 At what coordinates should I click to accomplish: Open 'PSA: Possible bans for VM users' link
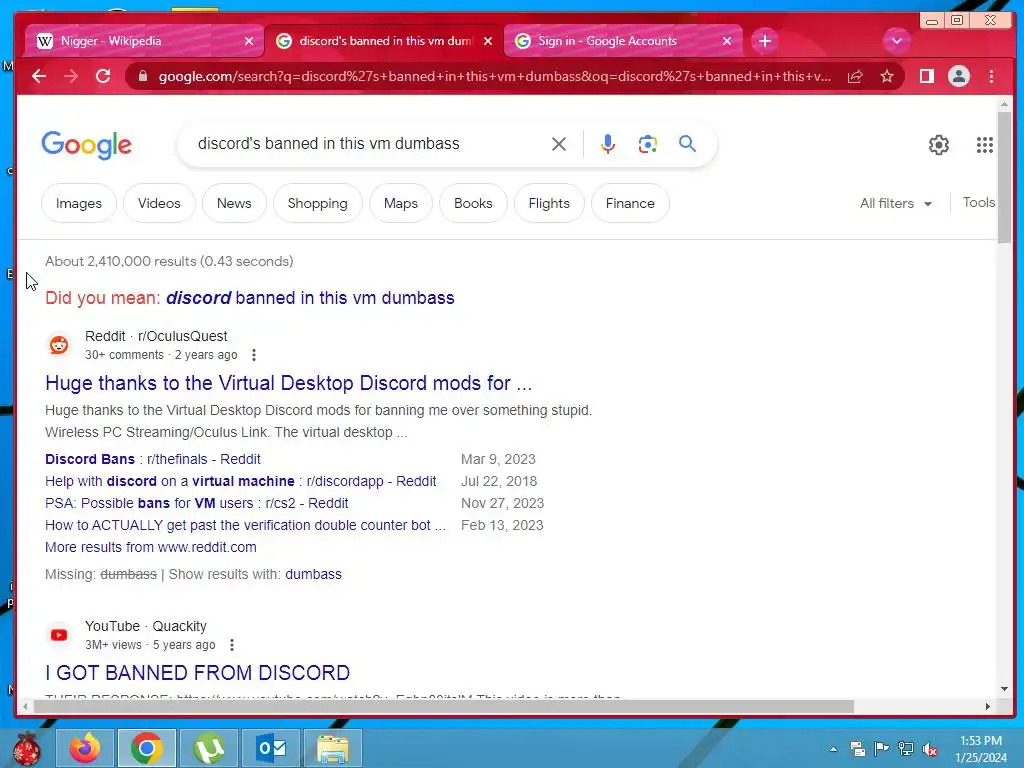197,504
